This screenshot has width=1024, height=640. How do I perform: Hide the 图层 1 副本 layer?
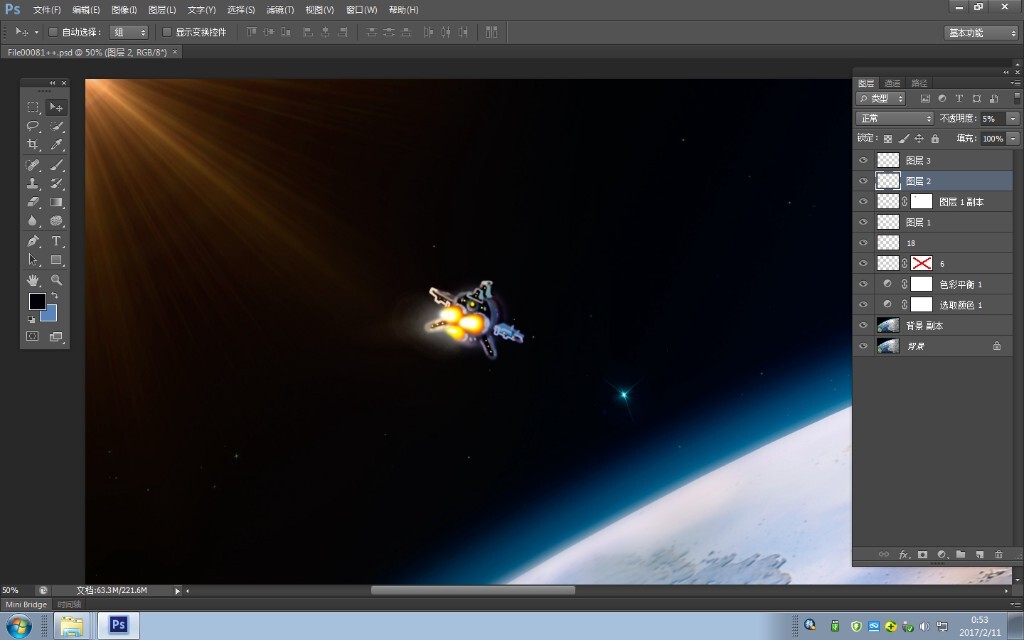pos(863,202)
